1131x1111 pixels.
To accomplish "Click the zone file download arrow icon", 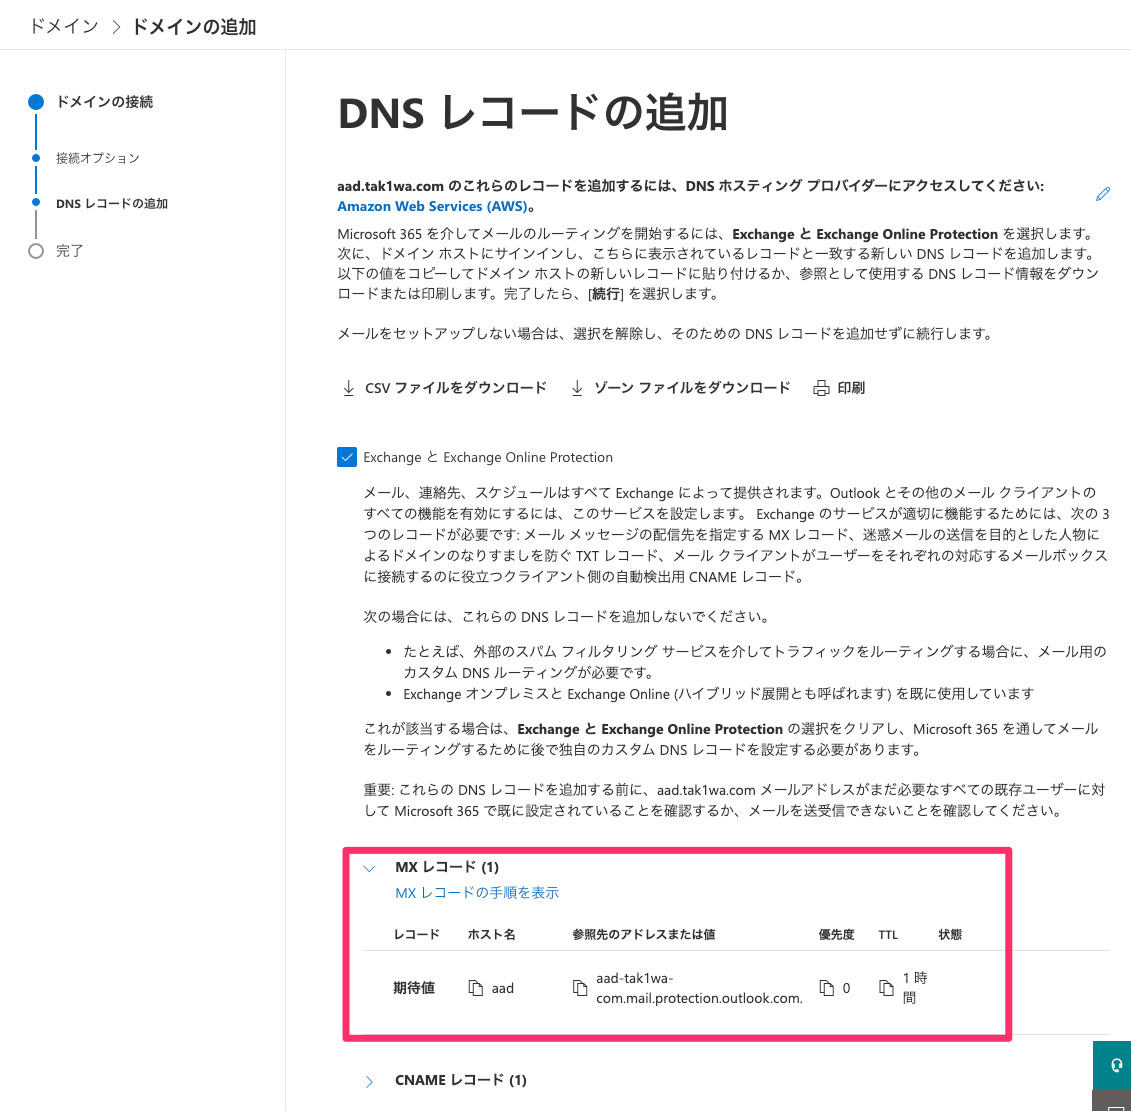I will (577, 387).
